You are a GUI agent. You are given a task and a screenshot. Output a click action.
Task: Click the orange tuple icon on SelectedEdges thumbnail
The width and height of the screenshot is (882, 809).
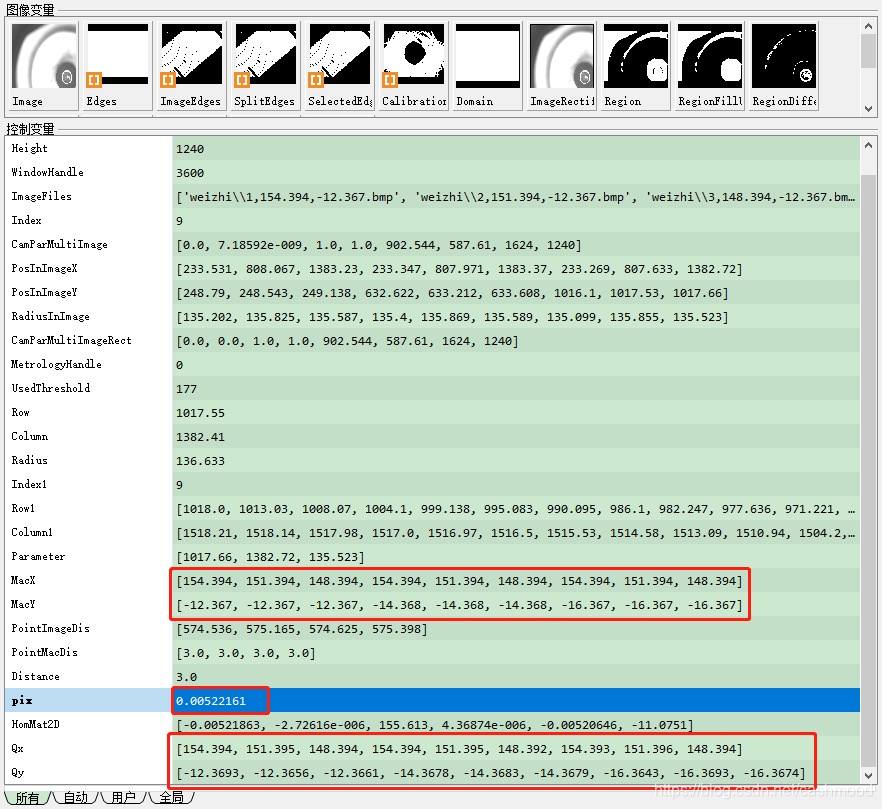click(x=316, y=80)
